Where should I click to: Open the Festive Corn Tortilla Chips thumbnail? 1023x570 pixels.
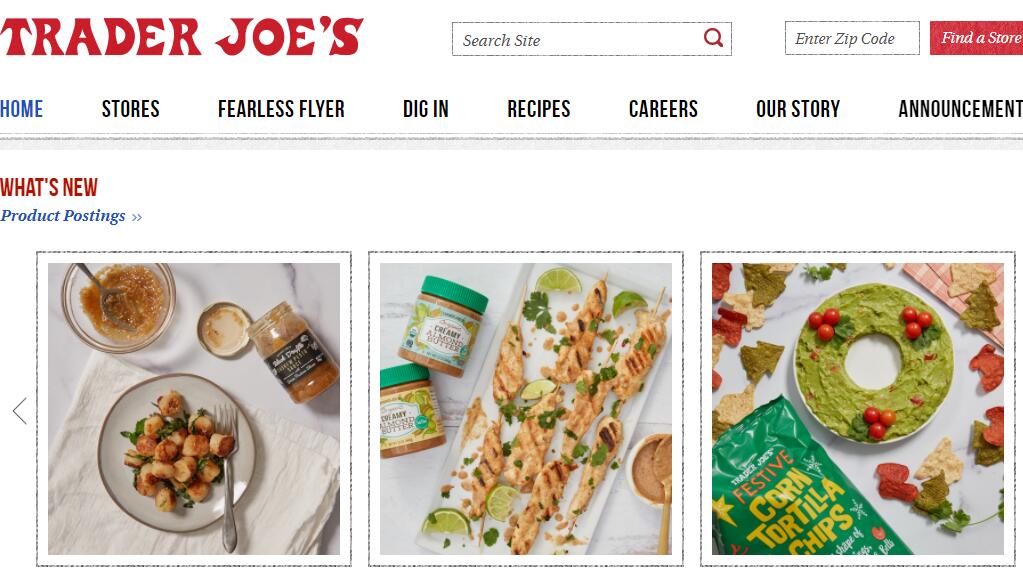click(858, 409)
